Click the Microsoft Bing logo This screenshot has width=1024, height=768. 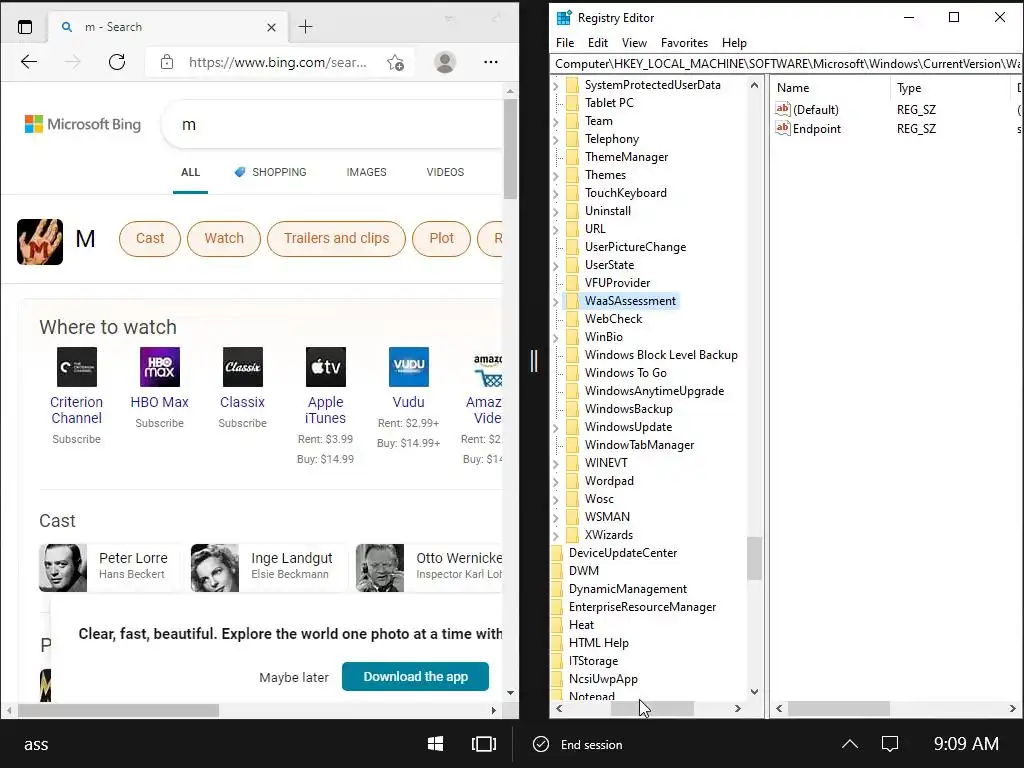tap(82, 124)
